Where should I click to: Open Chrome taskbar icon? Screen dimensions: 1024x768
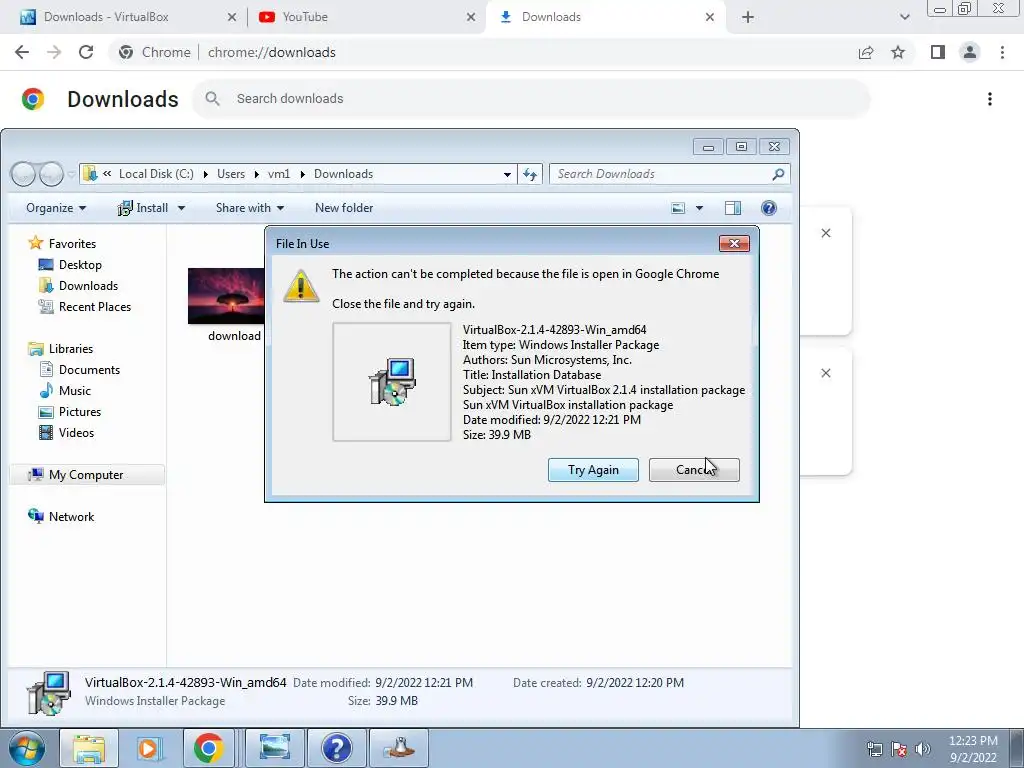208,748
